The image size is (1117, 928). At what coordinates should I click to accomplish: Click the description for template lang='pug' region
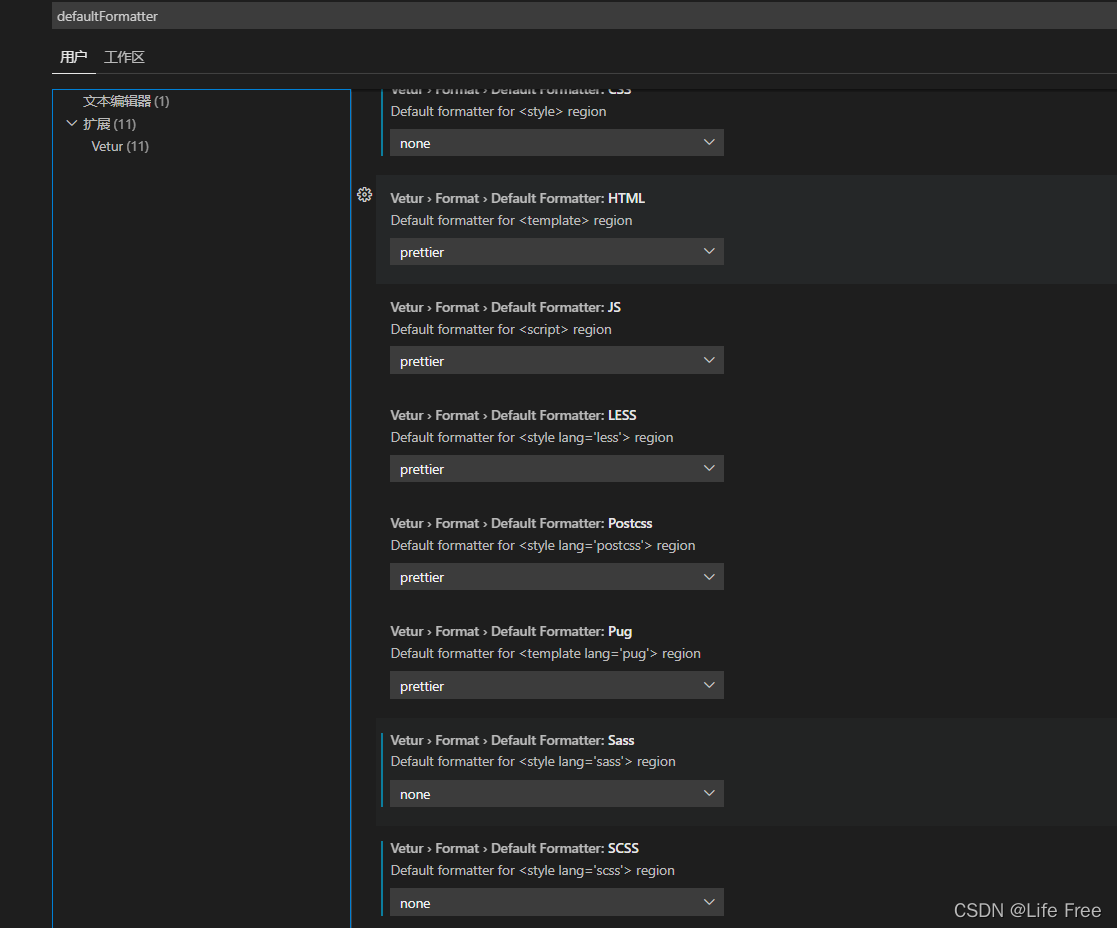(x=545, y=653)
